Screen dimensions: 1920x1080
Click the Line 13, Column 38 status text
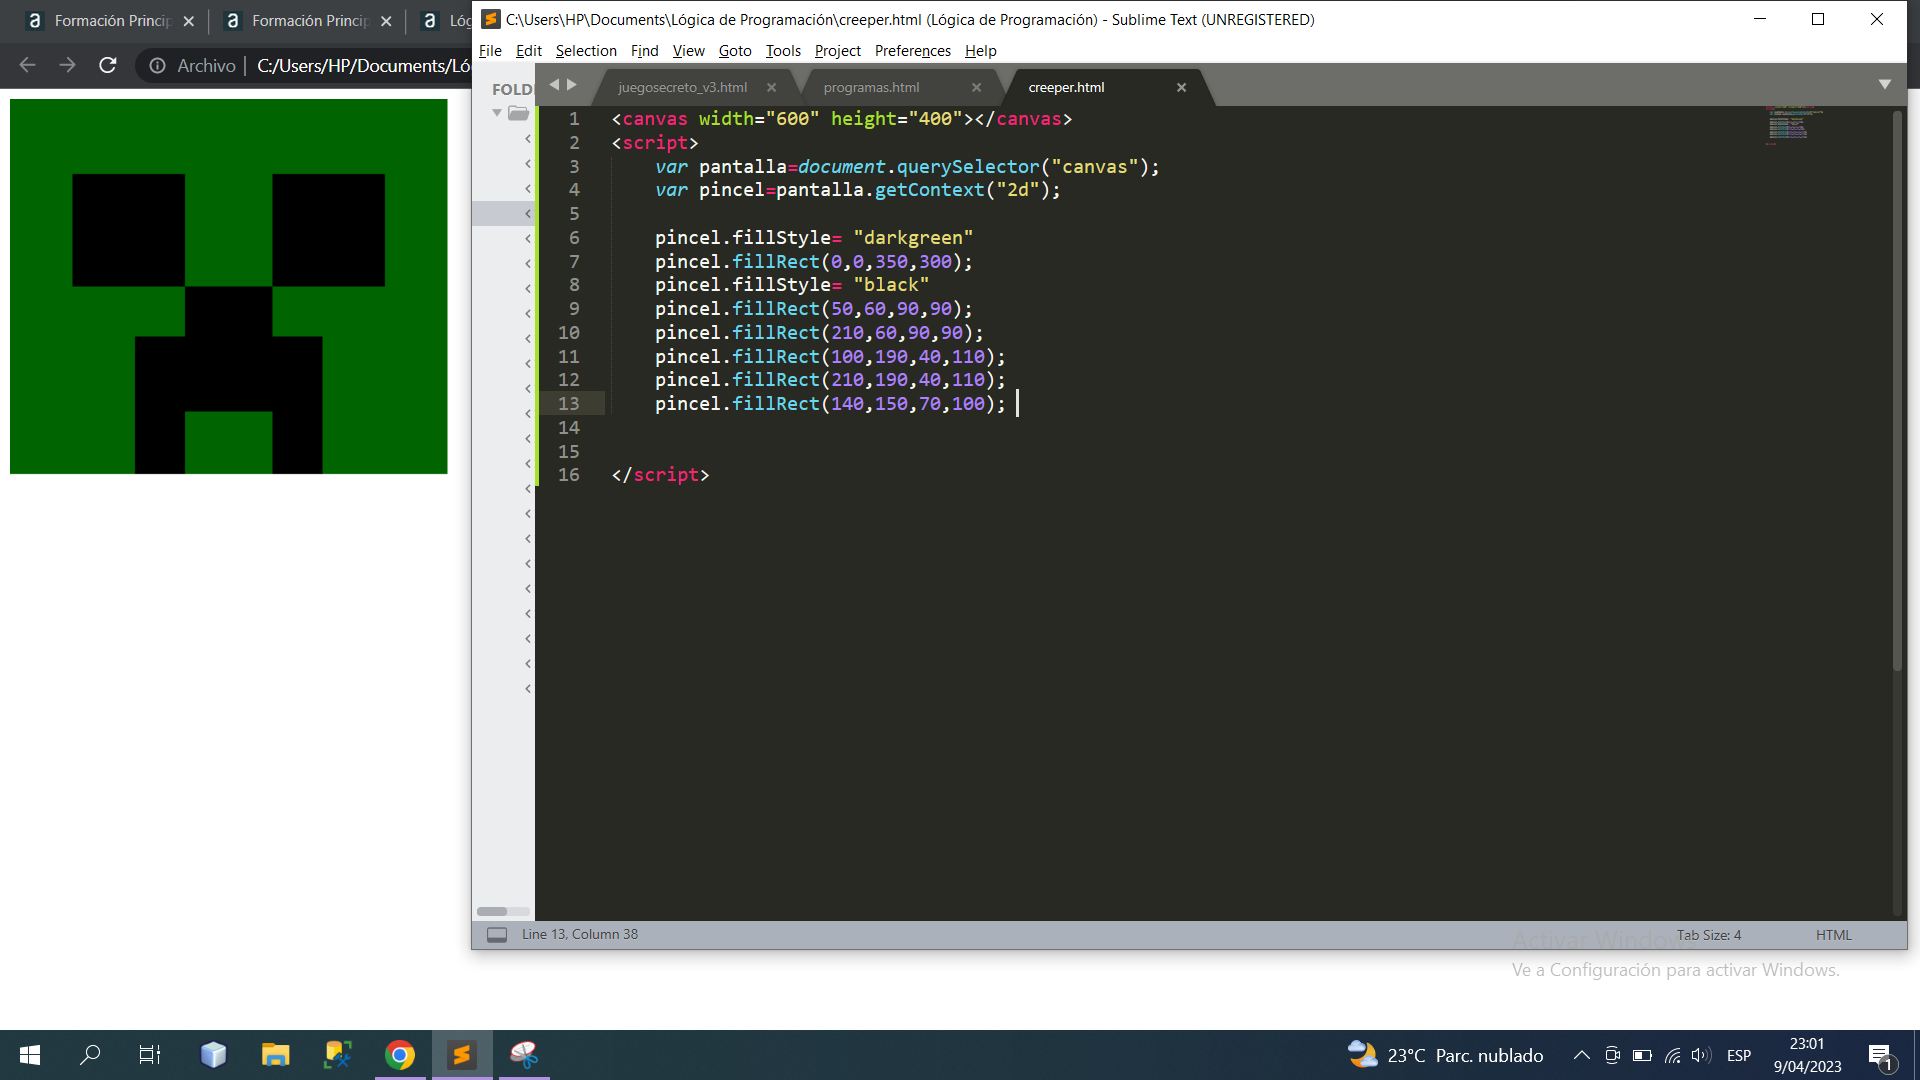point(579,934)
